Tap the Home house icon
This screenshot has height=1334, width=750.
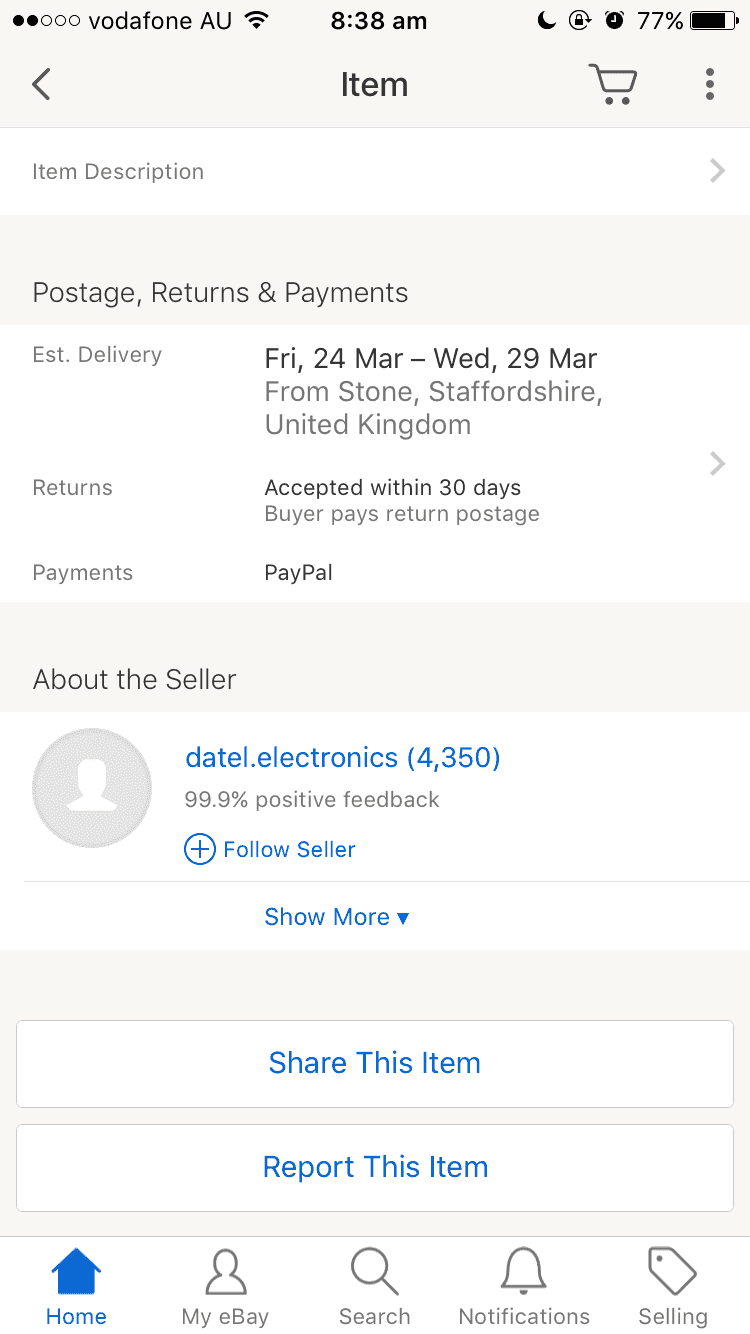click(76, 1272)
